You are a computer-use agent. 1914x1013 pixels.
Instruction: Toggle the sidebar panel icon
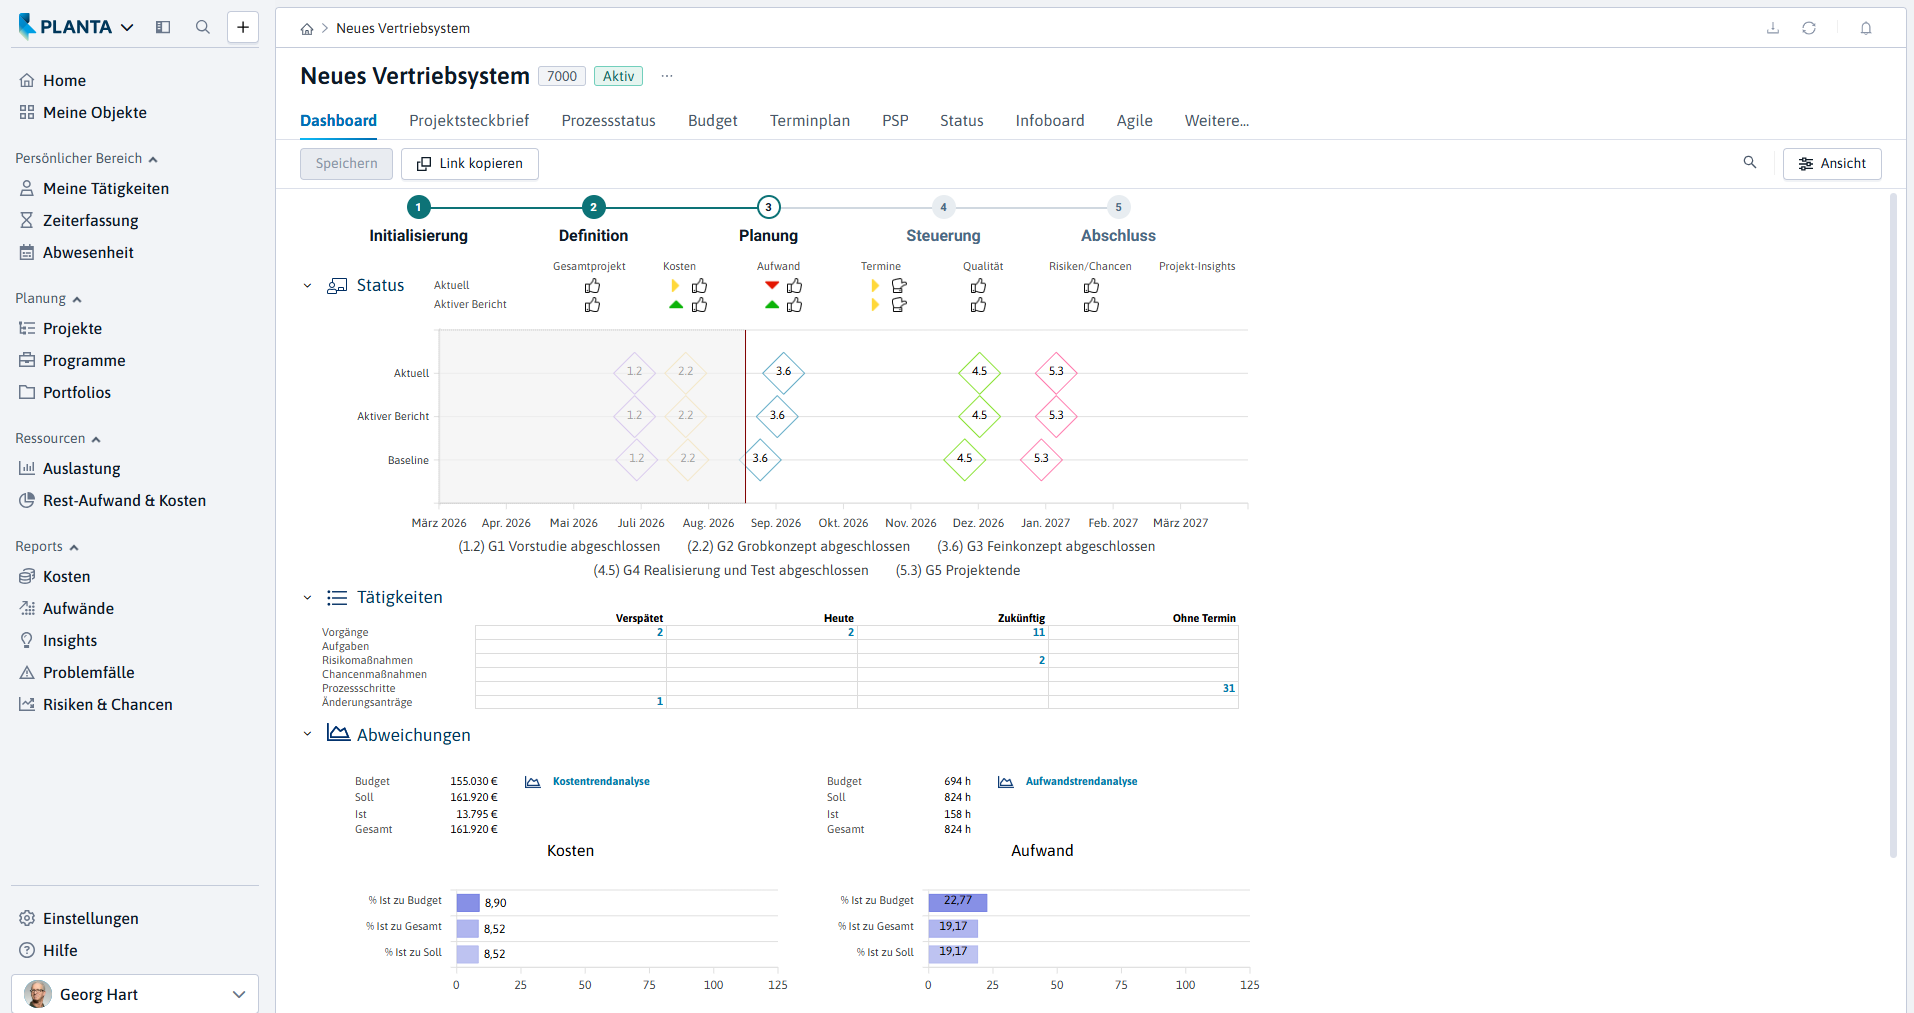coord(163,27)
